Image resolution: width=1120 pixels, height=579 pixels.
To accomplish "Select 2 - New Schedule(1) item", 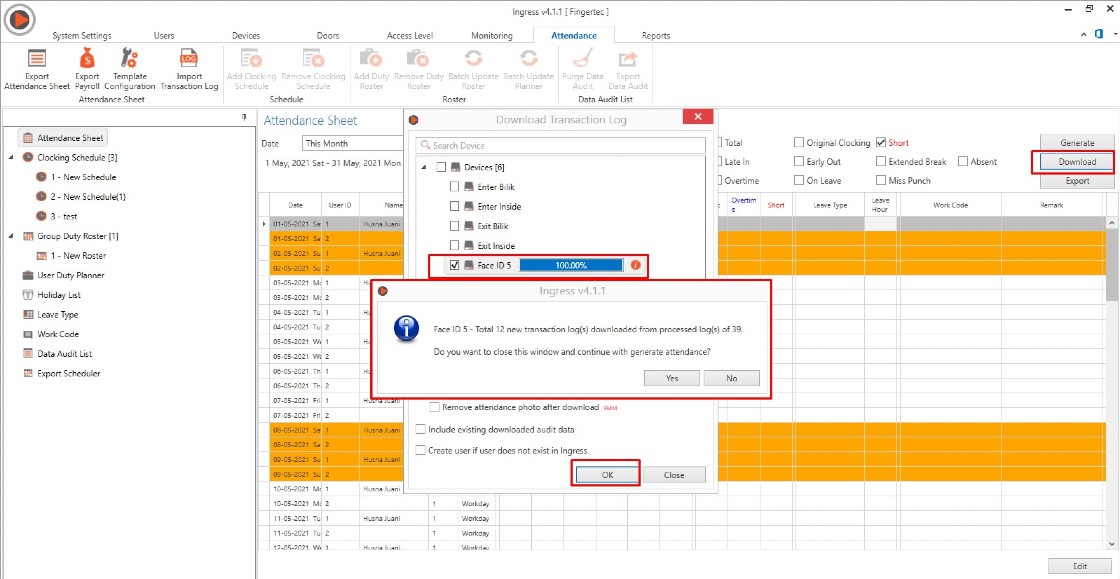I will [x=81, y=196].
